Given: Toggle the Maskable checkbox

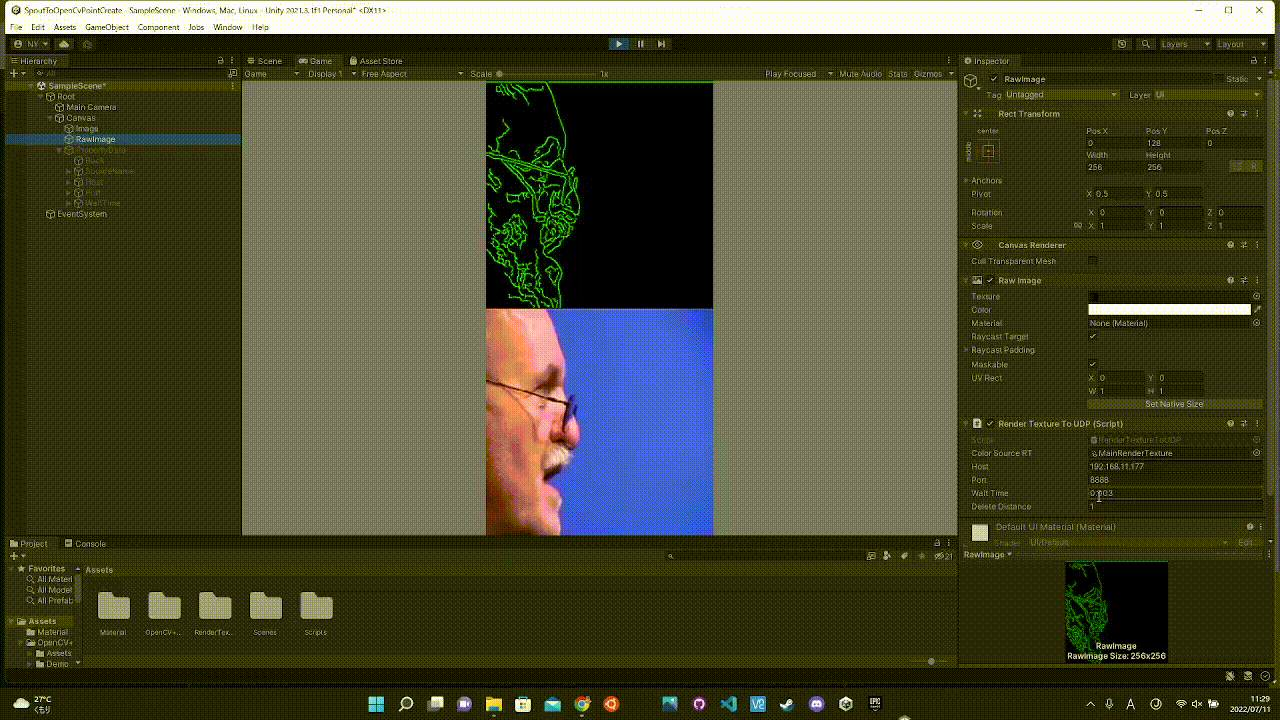Looking at the screenshot, I should click(1092, 364).
